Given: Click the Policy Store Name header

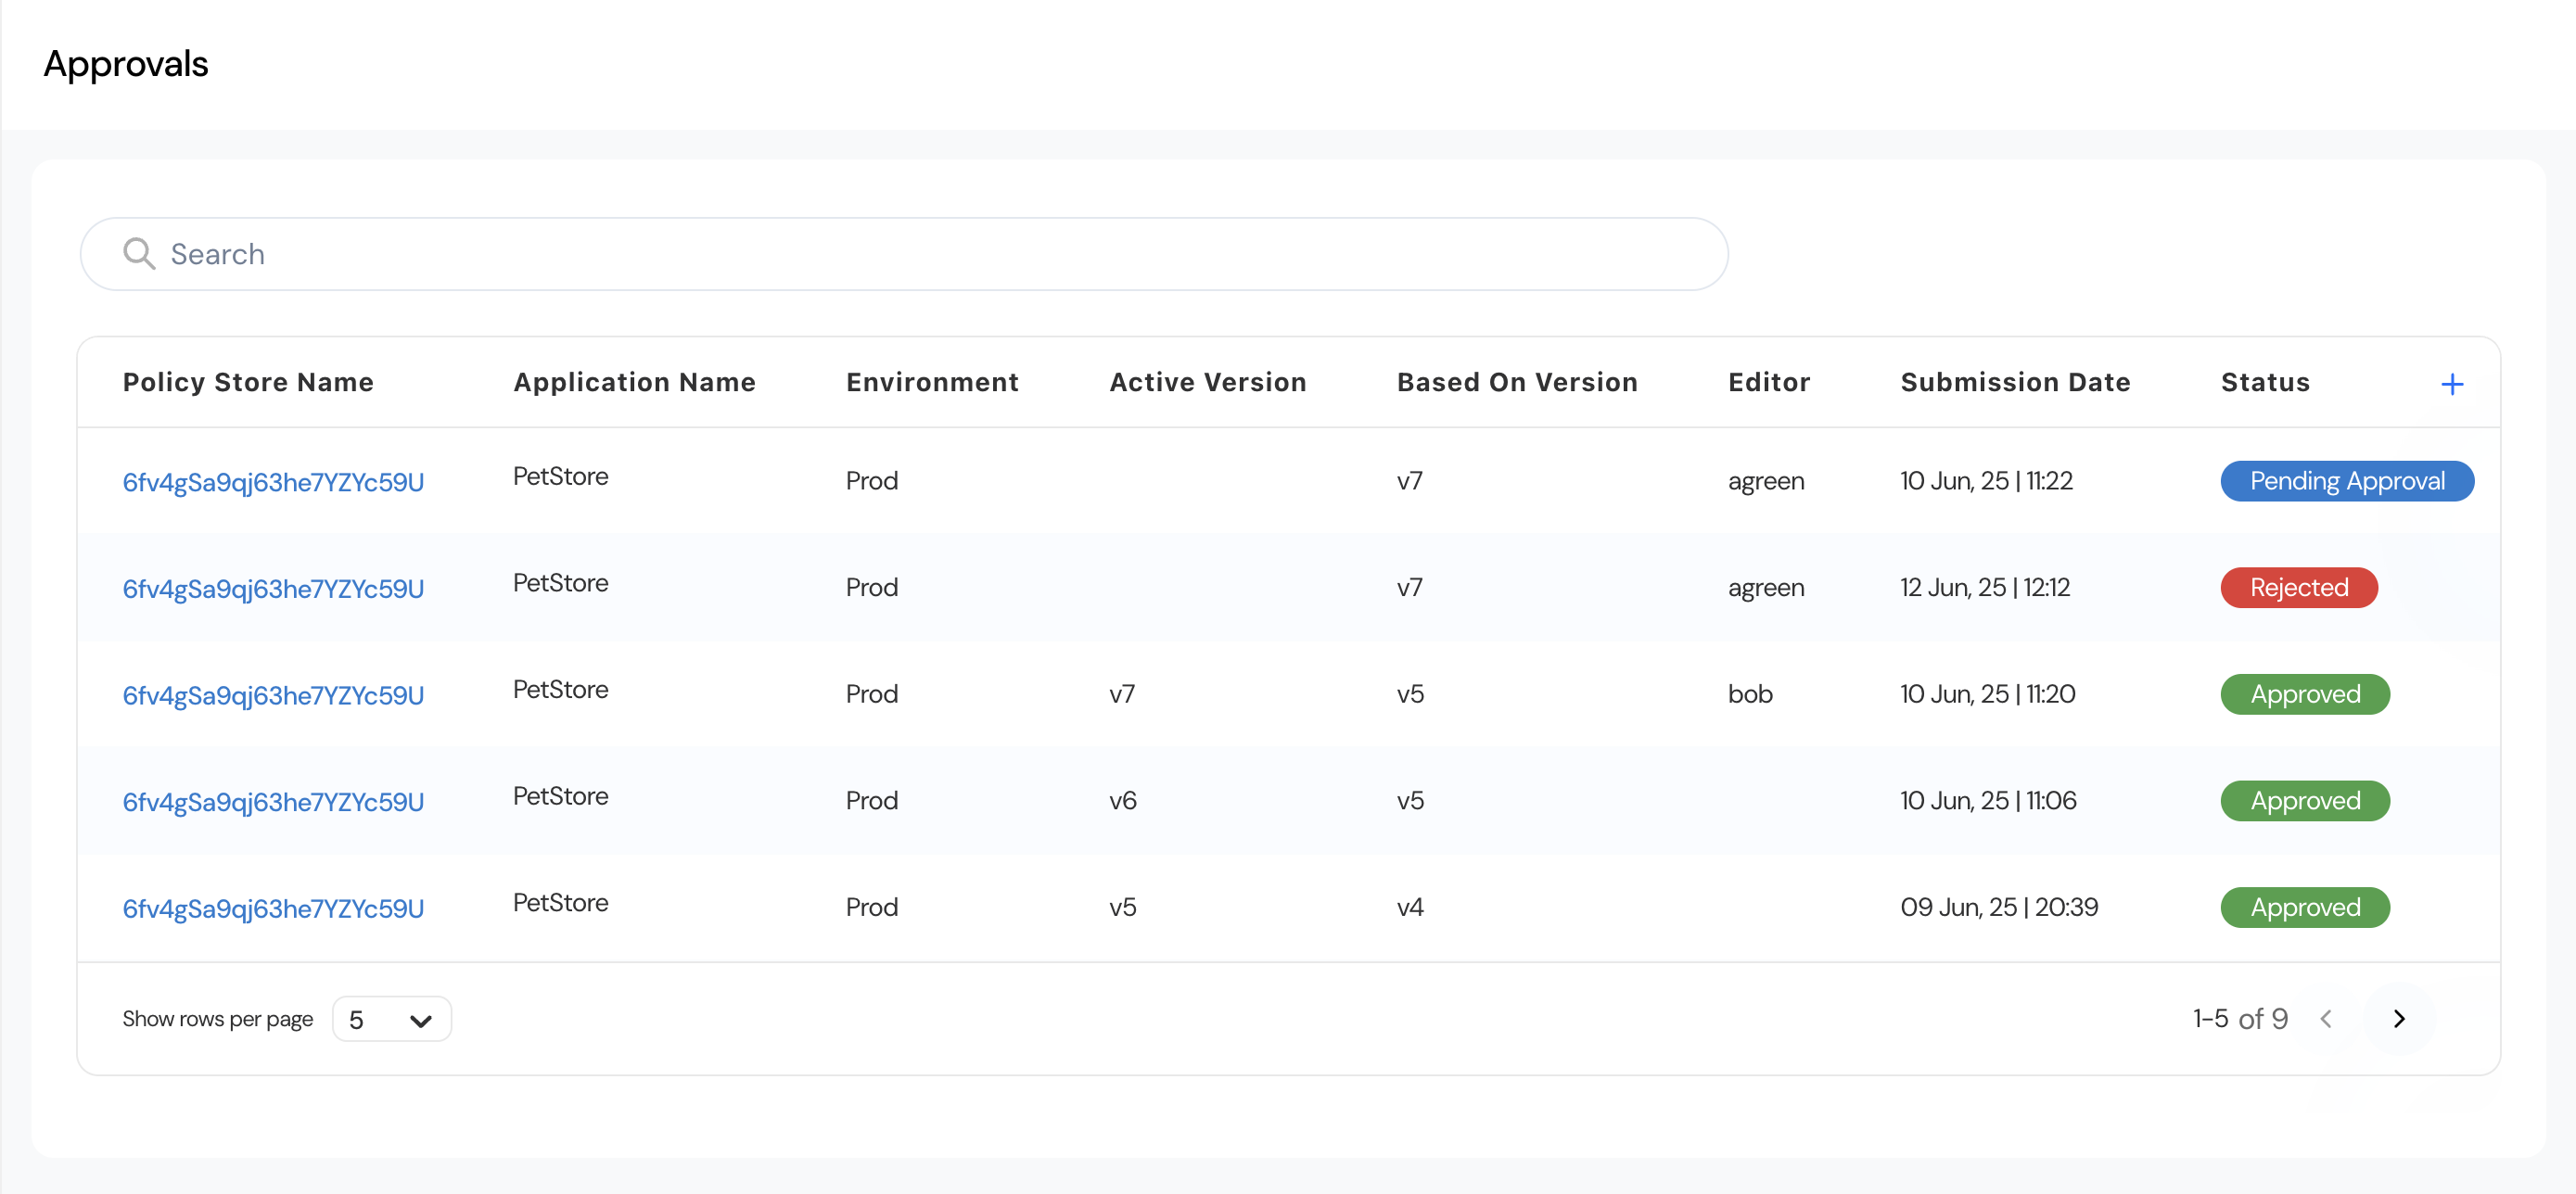Looking at the screenshot, I should pyautogui.click(x=248, y=382).
